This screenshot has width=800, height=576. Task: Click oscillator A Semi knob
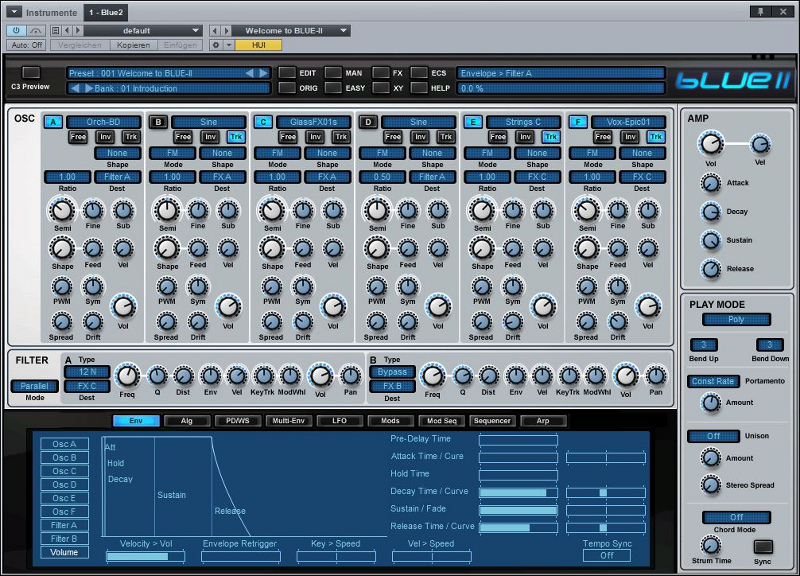click(62, 210)
